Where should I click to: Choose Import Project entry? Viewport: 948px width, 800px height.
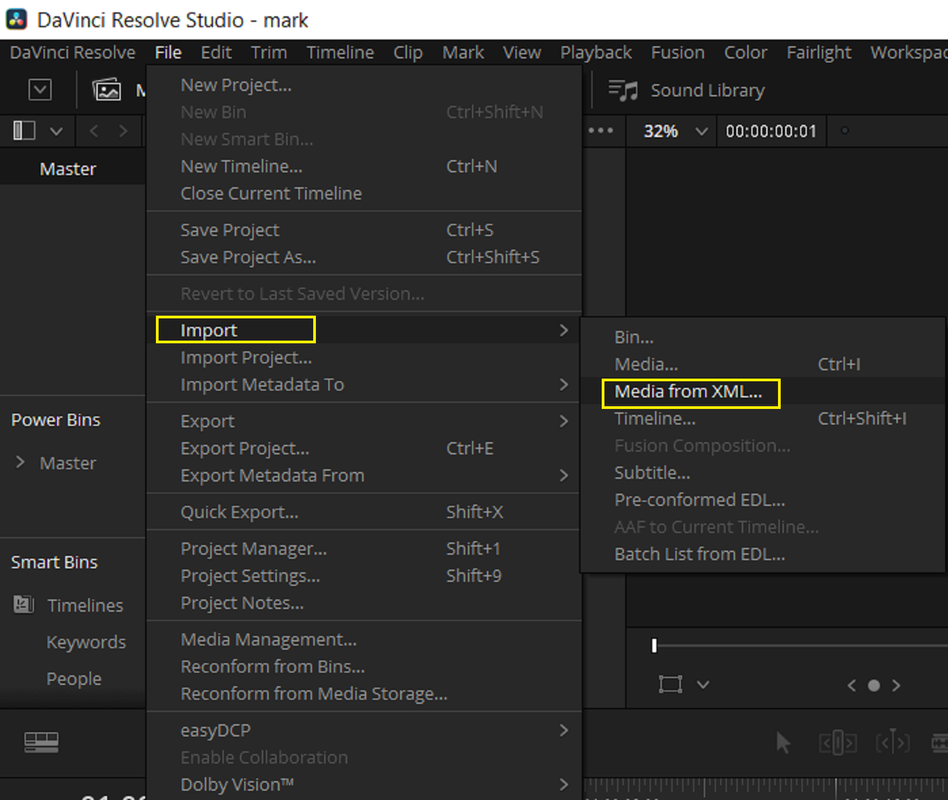(x=364, y=357)
